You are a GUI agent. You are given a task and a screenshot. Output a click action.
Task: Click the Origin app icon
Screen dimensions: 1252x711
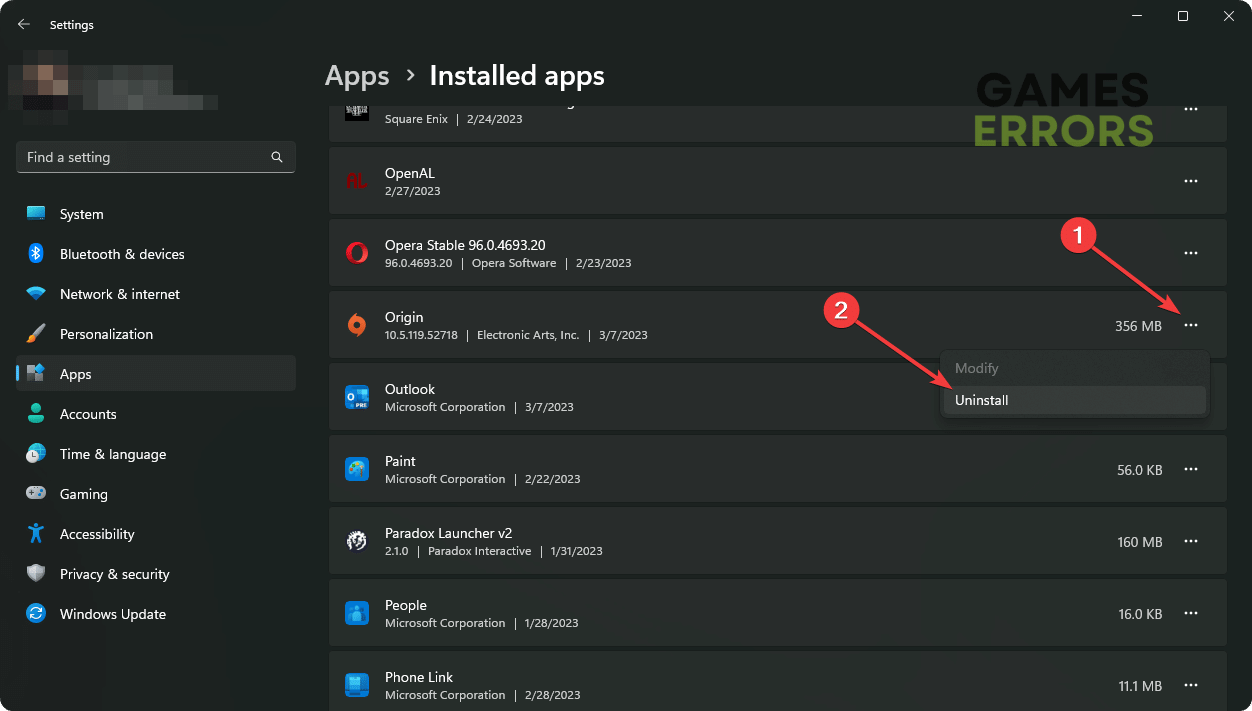357,325
